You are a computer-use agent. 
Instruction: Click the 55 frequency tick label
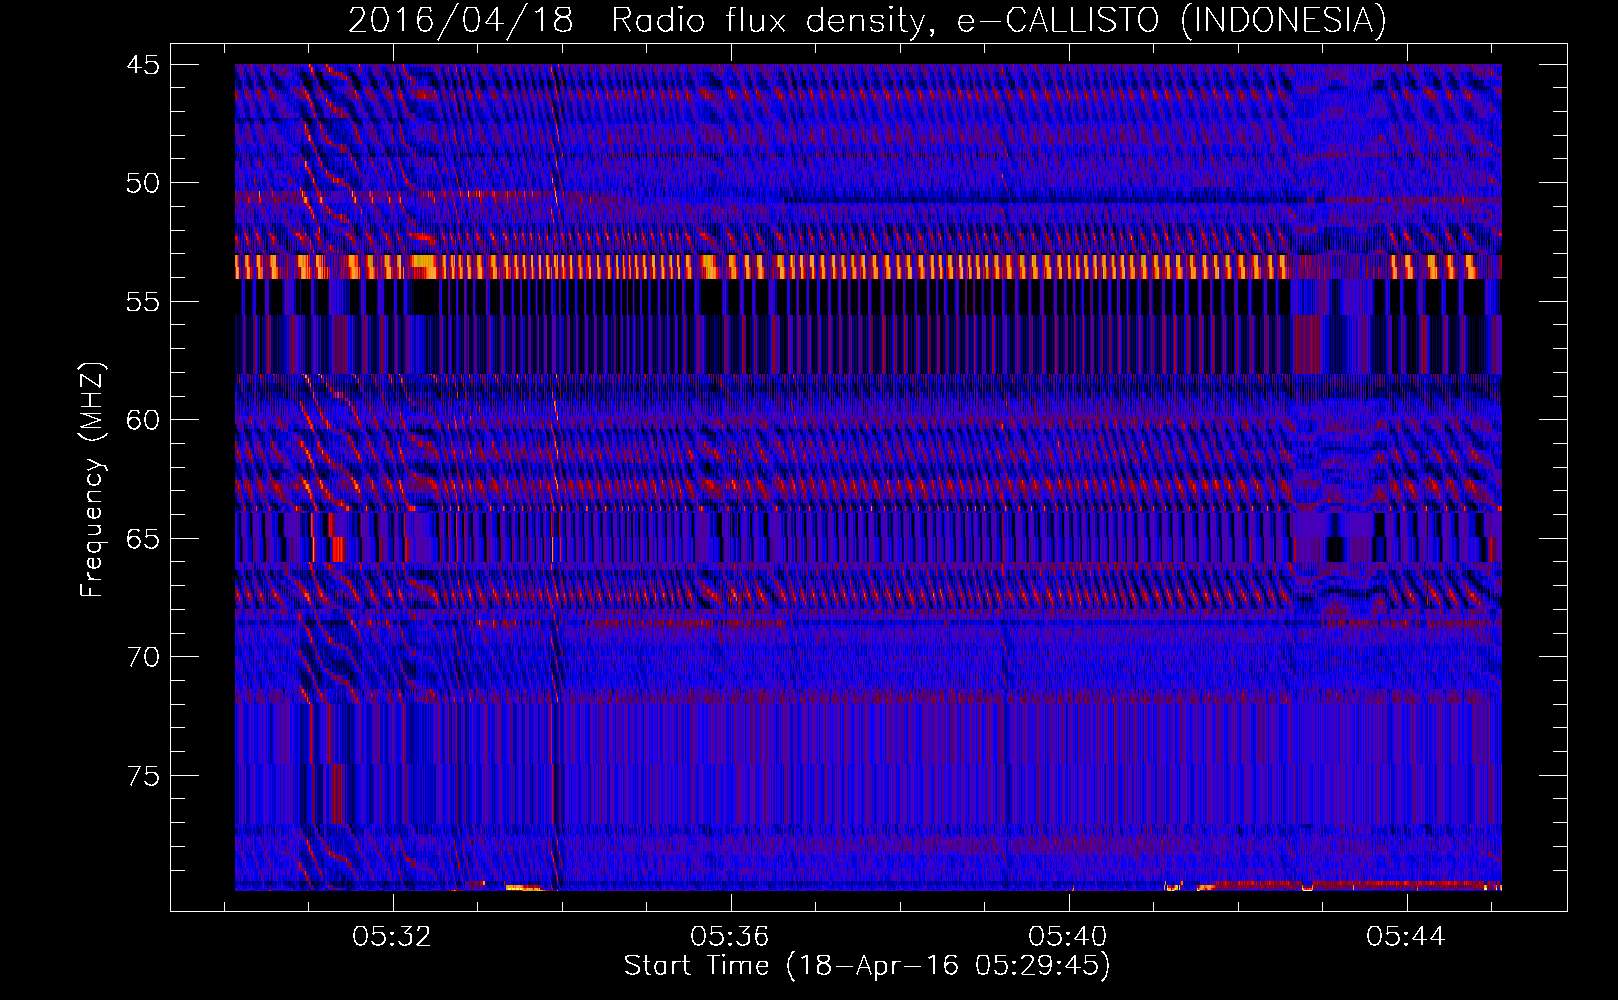142,302
